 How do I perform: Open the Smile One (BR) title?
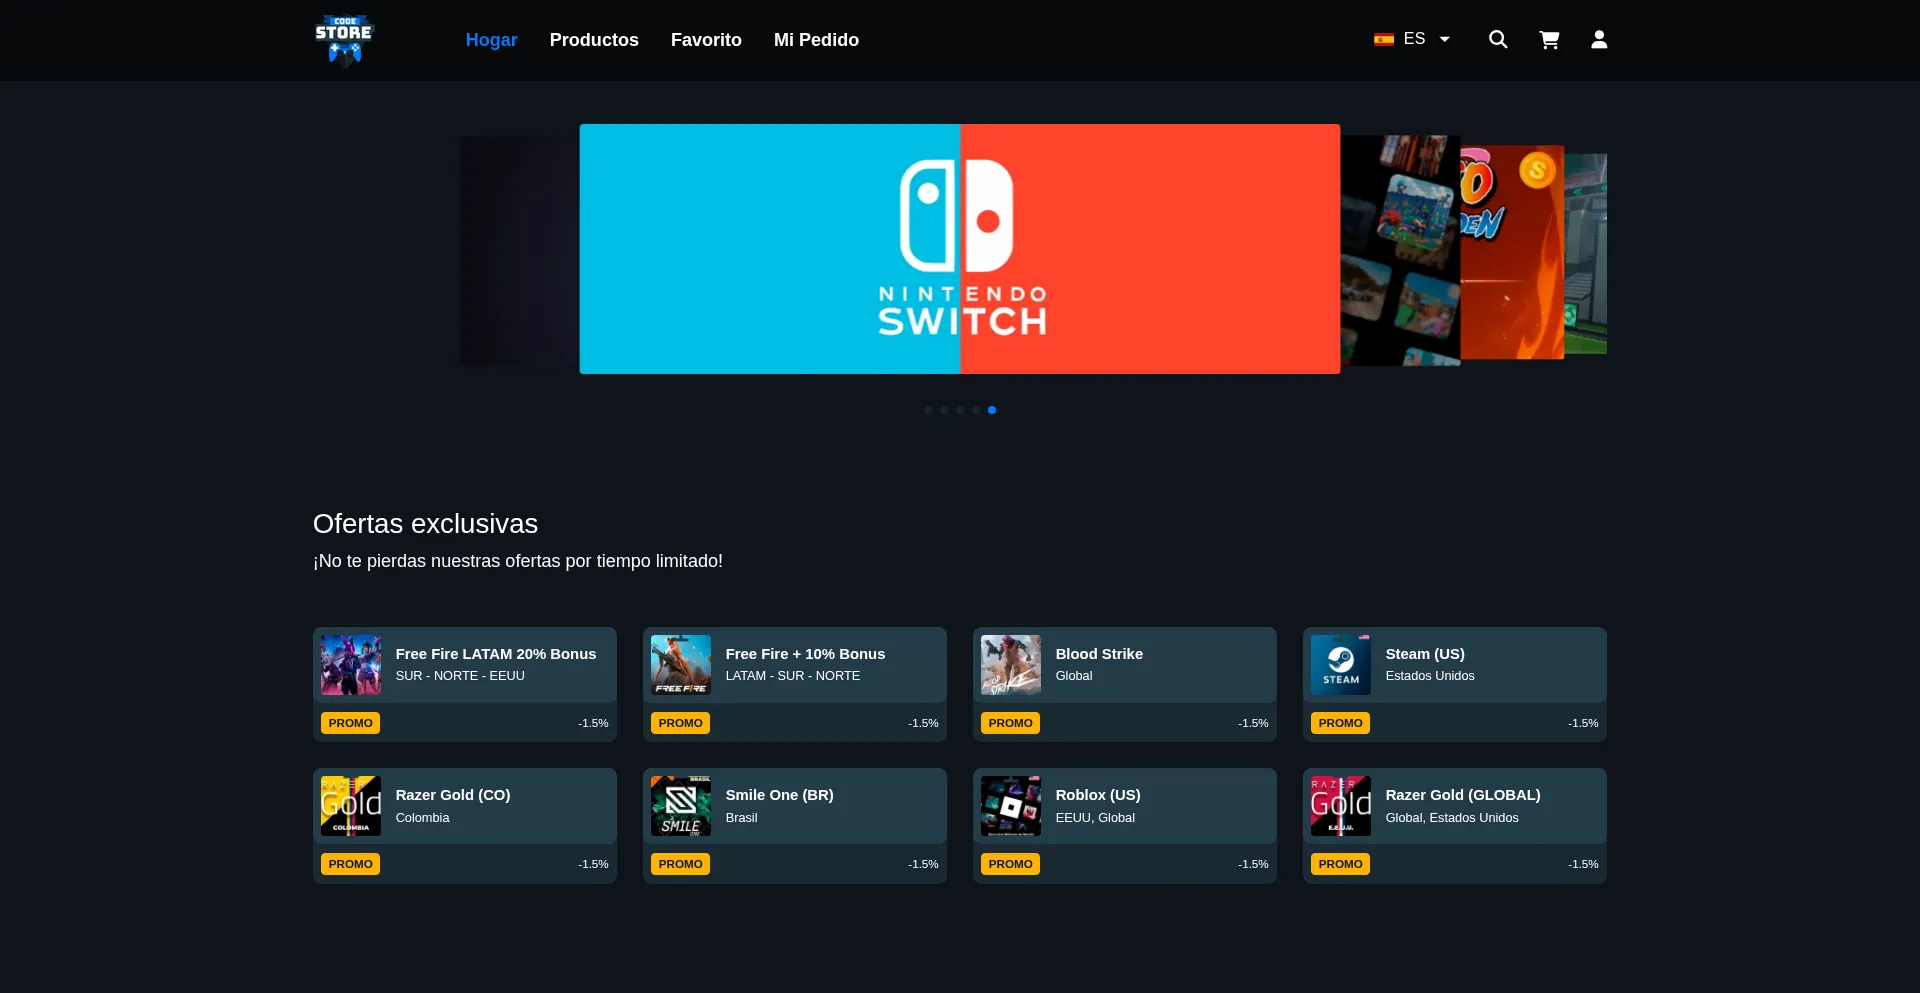(x=779, y=795)
